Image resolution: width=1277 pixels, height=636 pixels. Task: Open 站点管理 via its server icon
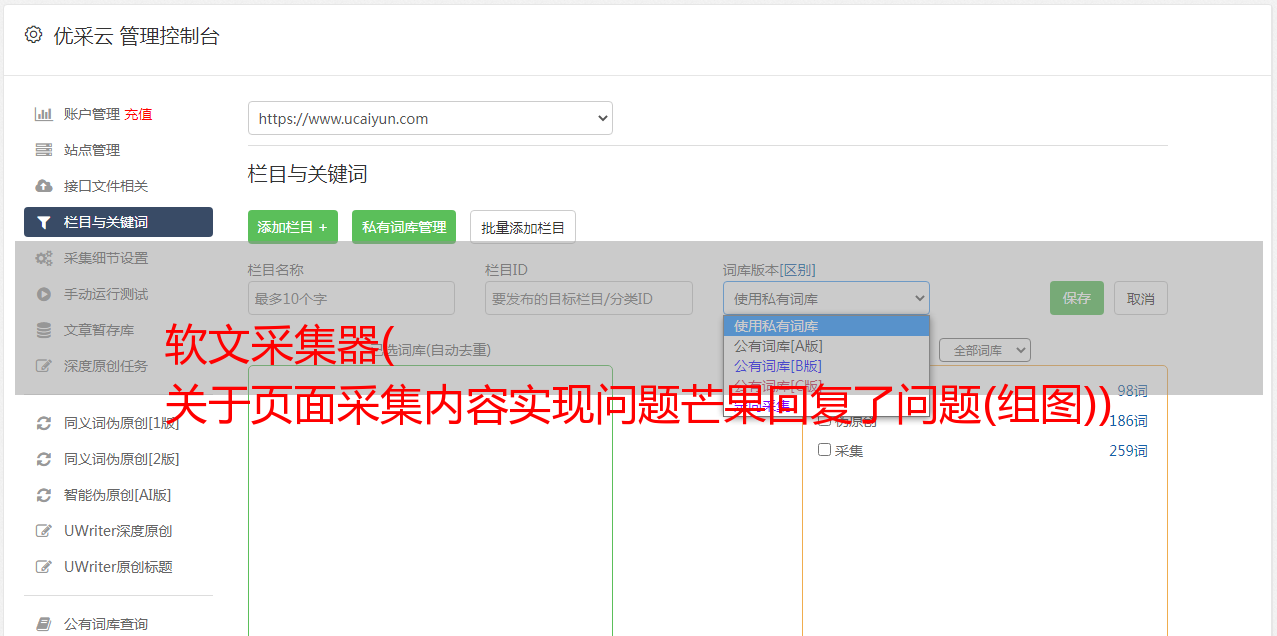tap(44, 150)
